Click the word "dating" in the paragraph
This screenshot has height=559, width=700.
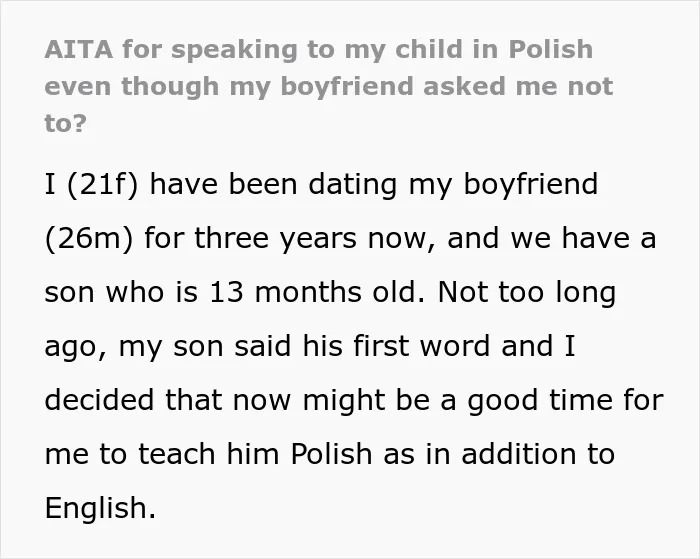353,184
